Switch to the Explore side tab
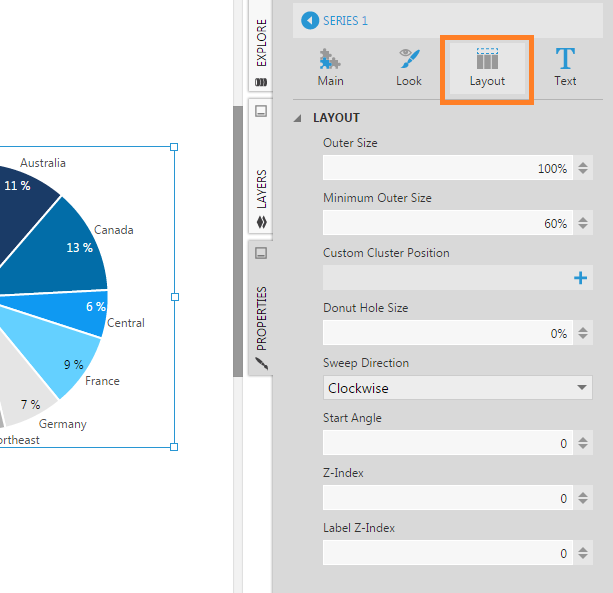613x593 pixels. pyautogui.click(x=260, y=50)
